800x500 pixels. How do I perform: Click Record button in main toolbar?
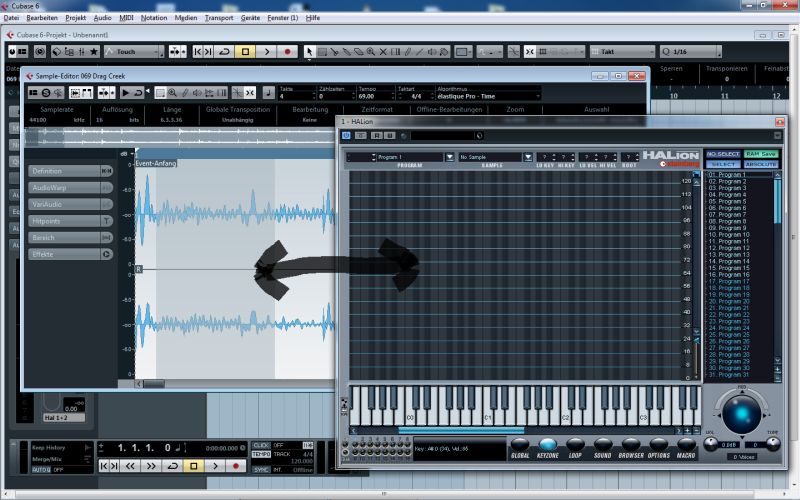pos(287,52)
